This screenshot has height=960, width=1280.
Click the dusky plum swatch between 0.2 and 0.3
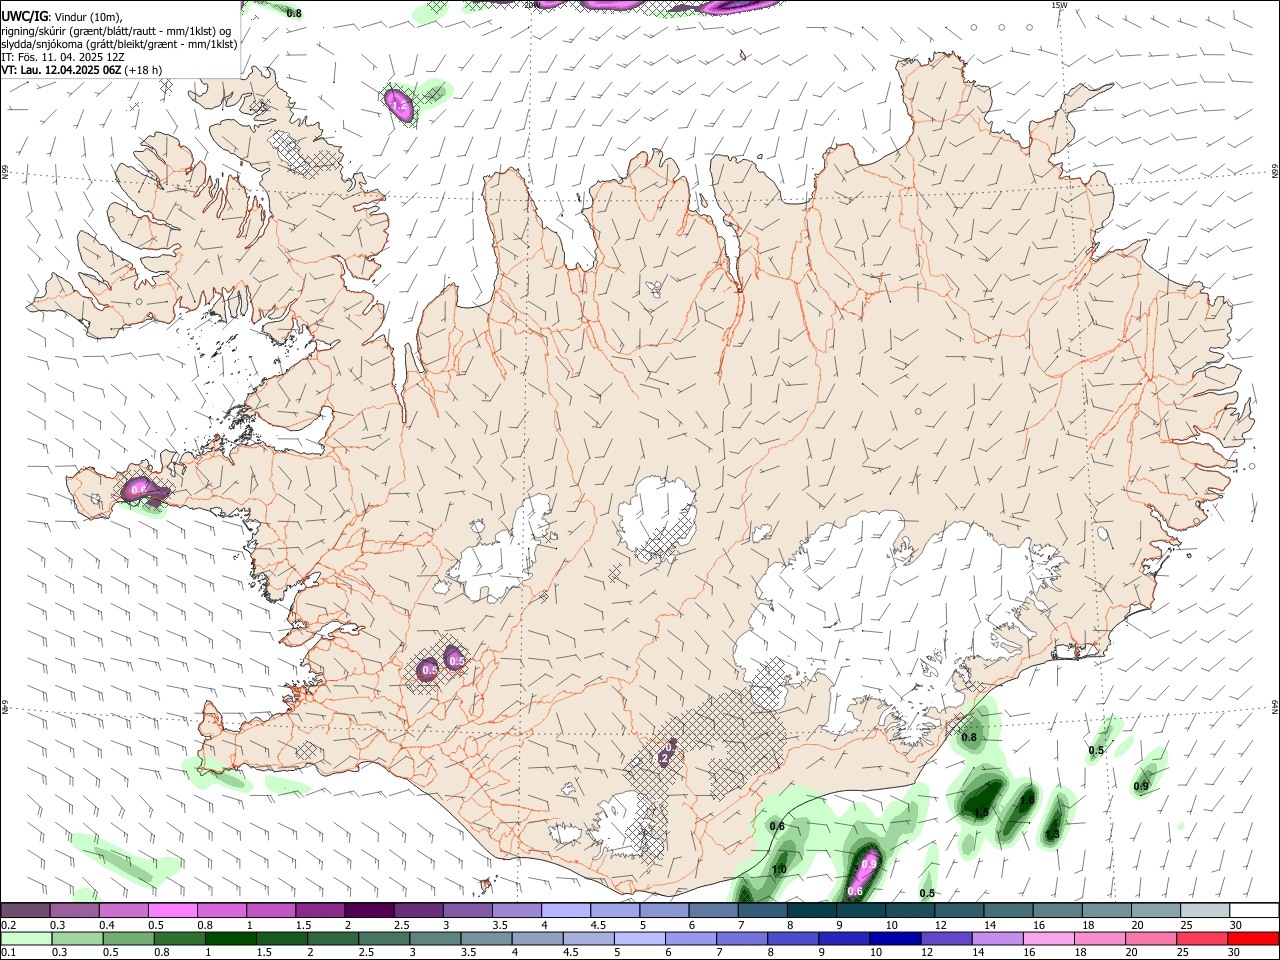(25, 910)
